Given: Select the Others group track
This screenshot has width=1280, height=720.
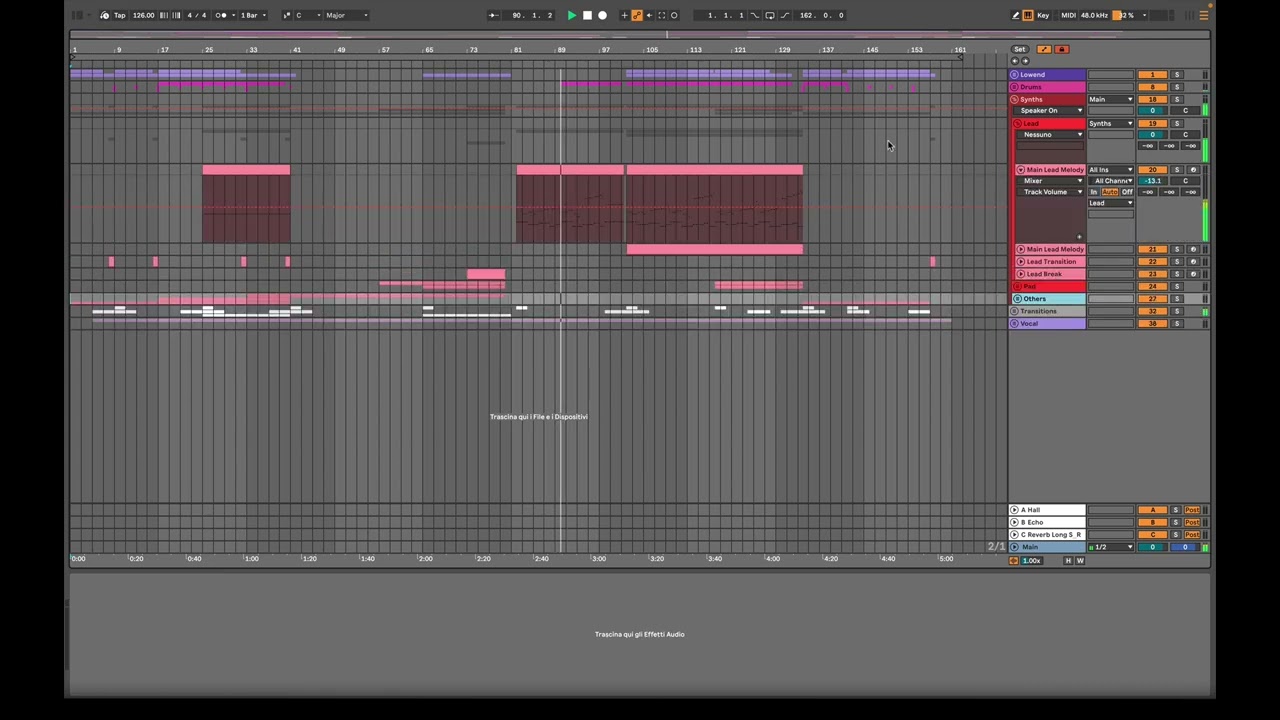Looking at the screenshot, I should pyautogui.click(x=1048, y=299).
